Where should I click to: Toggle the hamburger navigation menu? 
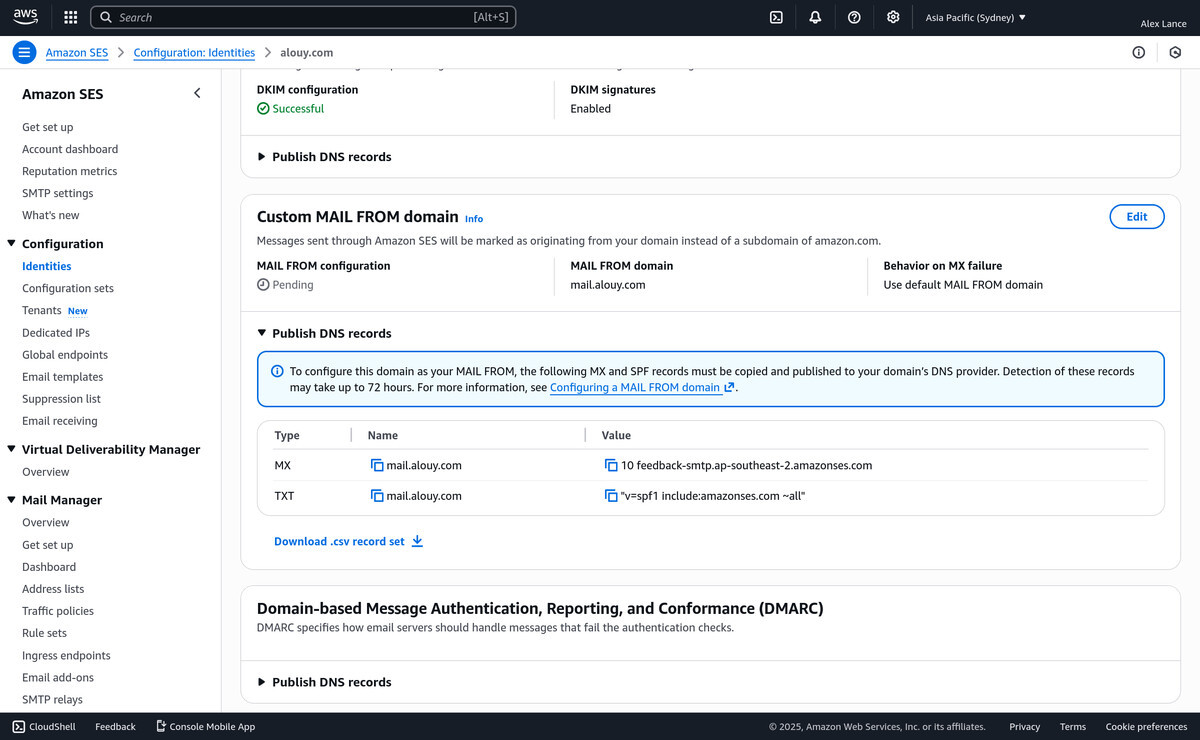click(x=26, y=53)
